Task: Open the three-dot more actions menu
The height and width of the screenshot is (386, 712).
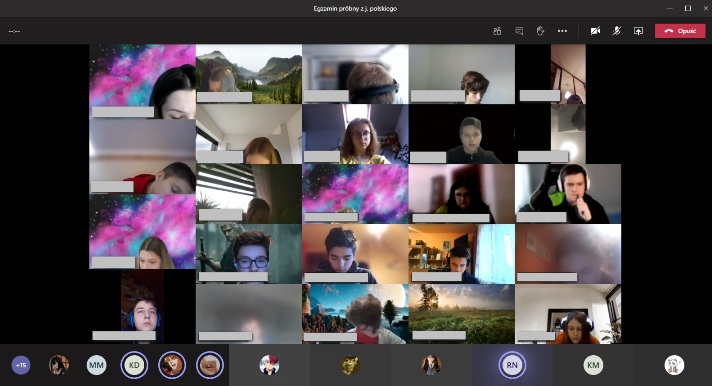Action: 562,31
